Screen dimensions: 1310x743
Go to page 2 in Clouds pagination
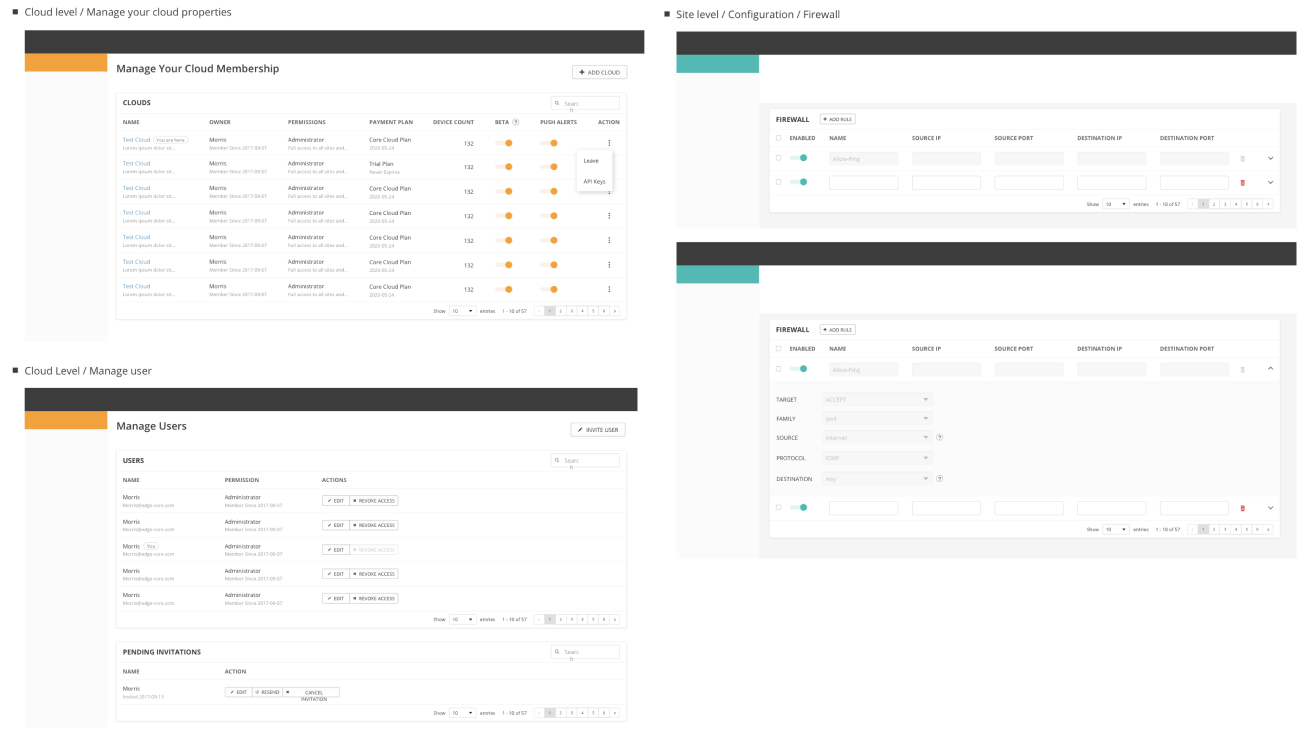coord(560,311)
